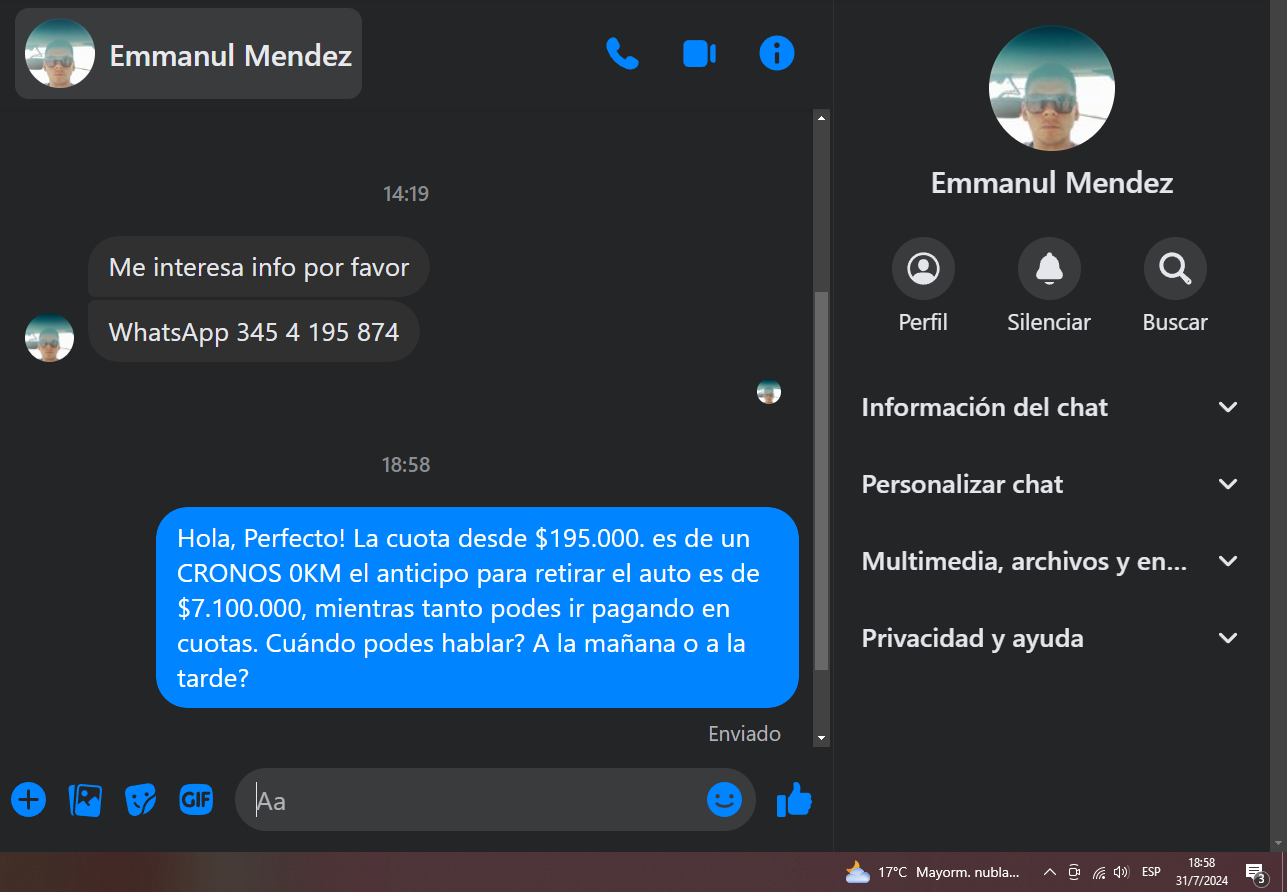Expand Privacidad y ayuda section

click(1051, 638)
